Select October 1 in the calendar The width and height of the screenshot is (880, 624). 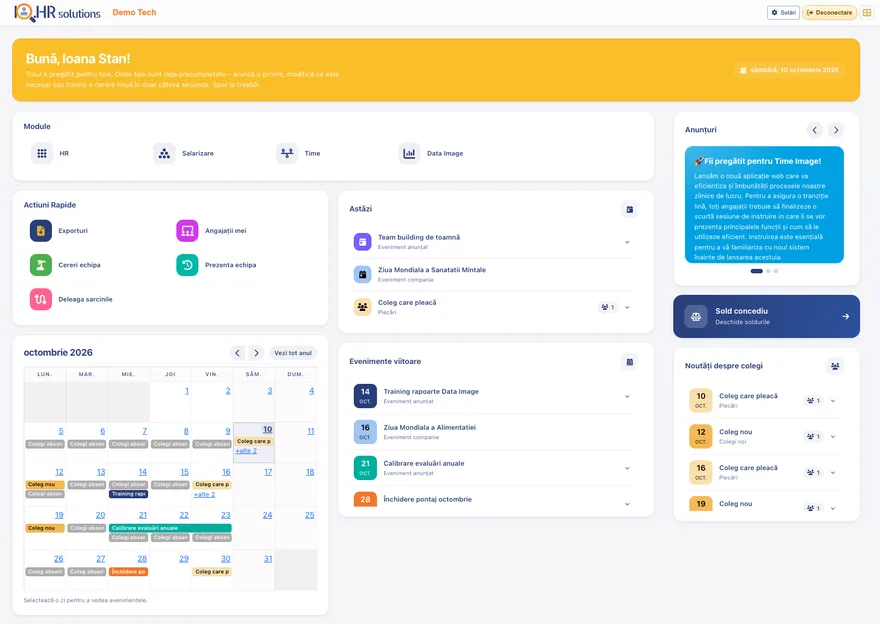tap(186, 391)
